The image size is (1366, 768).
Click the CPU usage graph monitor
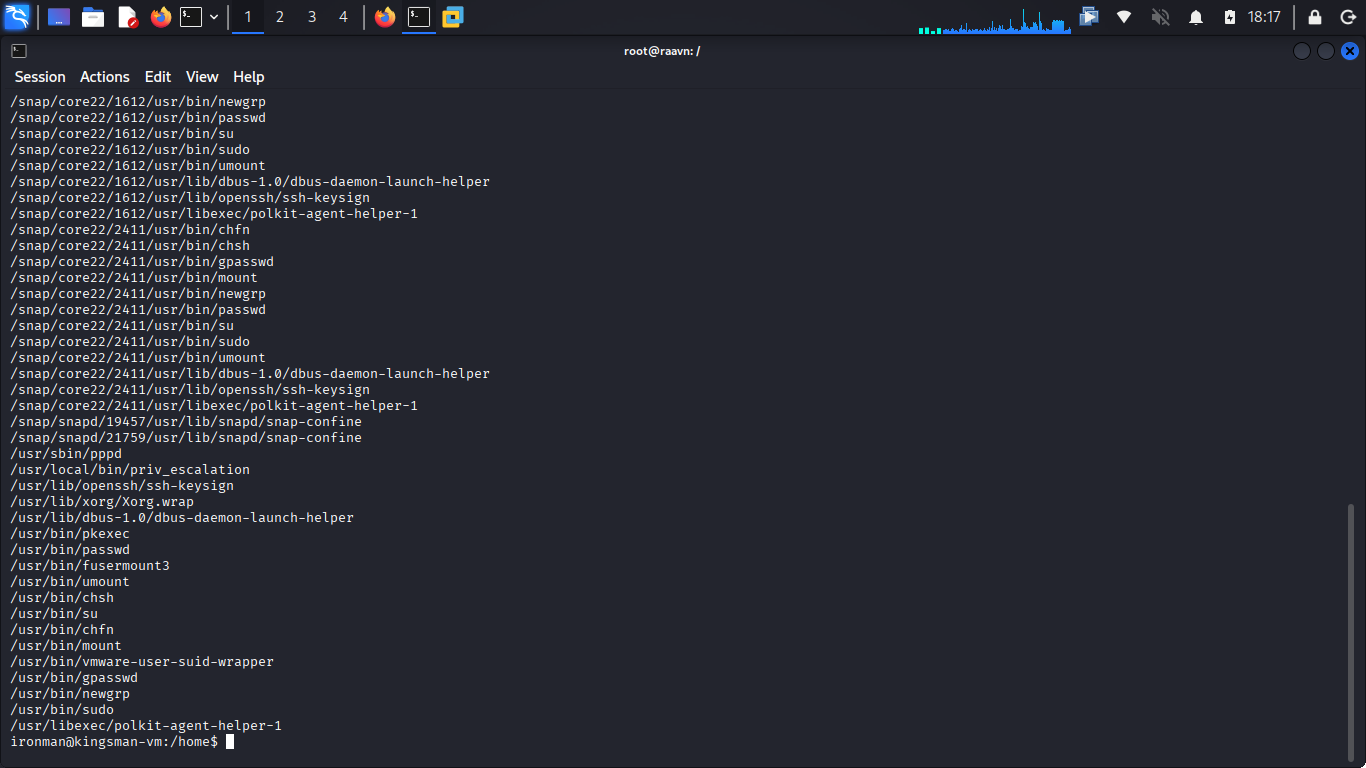click(995, 20)
